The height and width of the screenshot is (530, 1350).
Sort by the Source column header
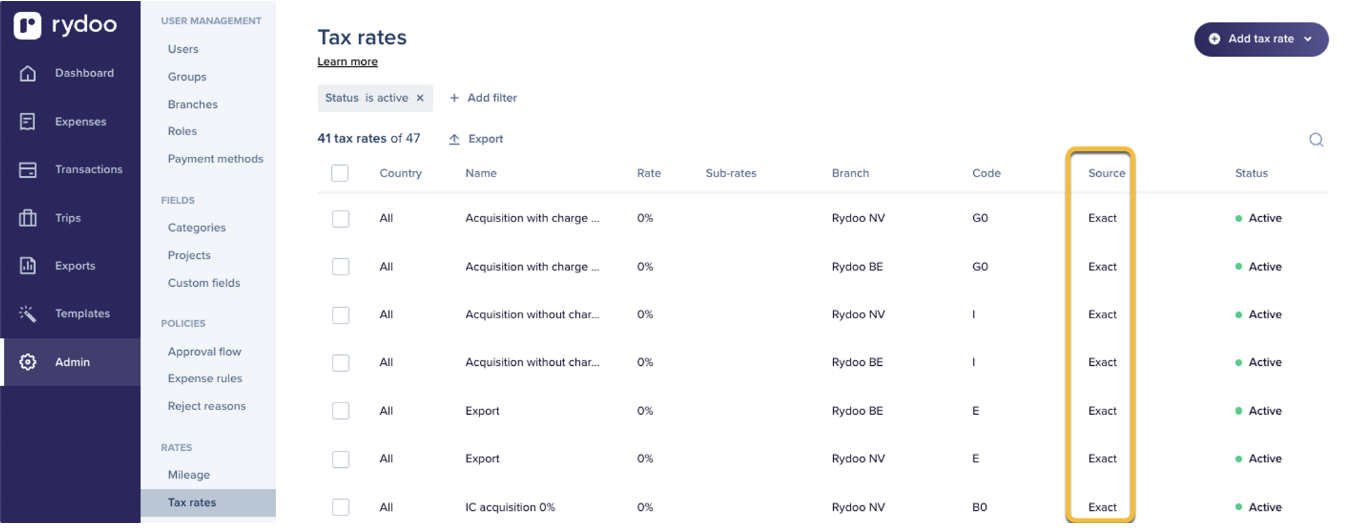coord(1106,173)
